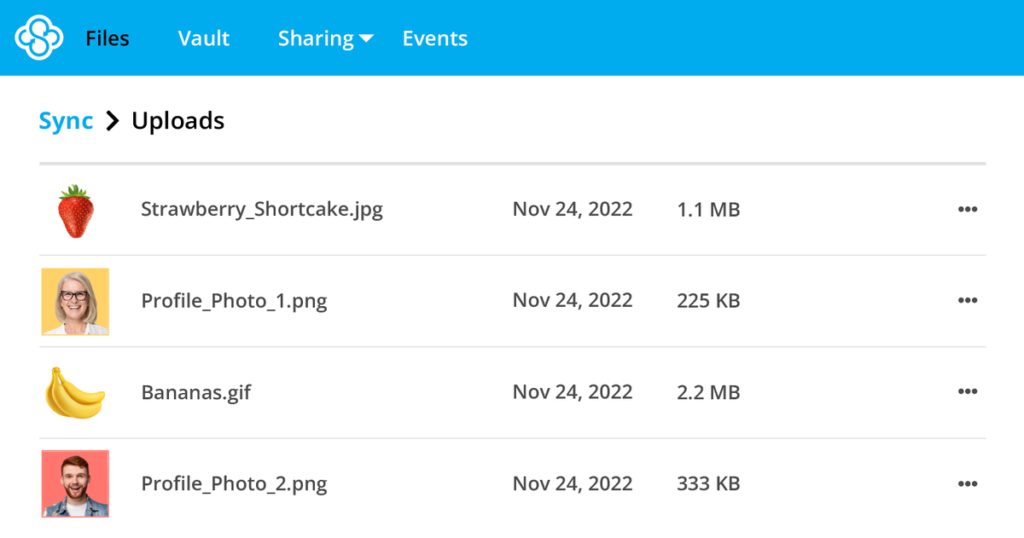Expand the Sharing dropdown arrow
Viewport: 1024px width, 538px height.
click(366, 39)
